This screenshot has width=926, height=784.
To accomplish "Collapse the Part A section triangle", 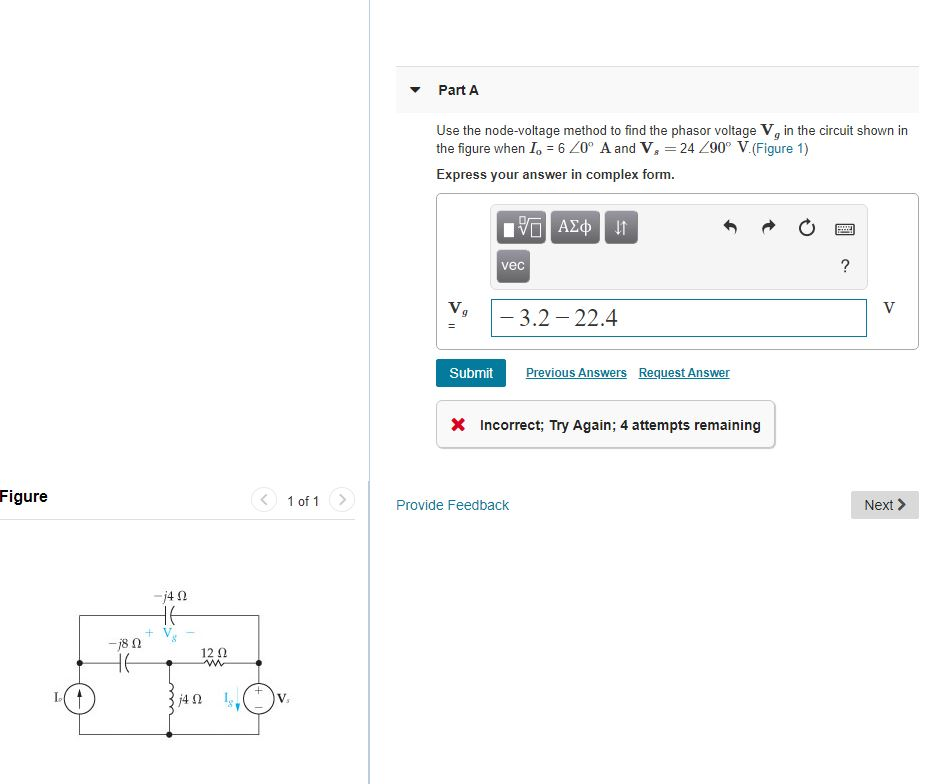I will 414,89.
